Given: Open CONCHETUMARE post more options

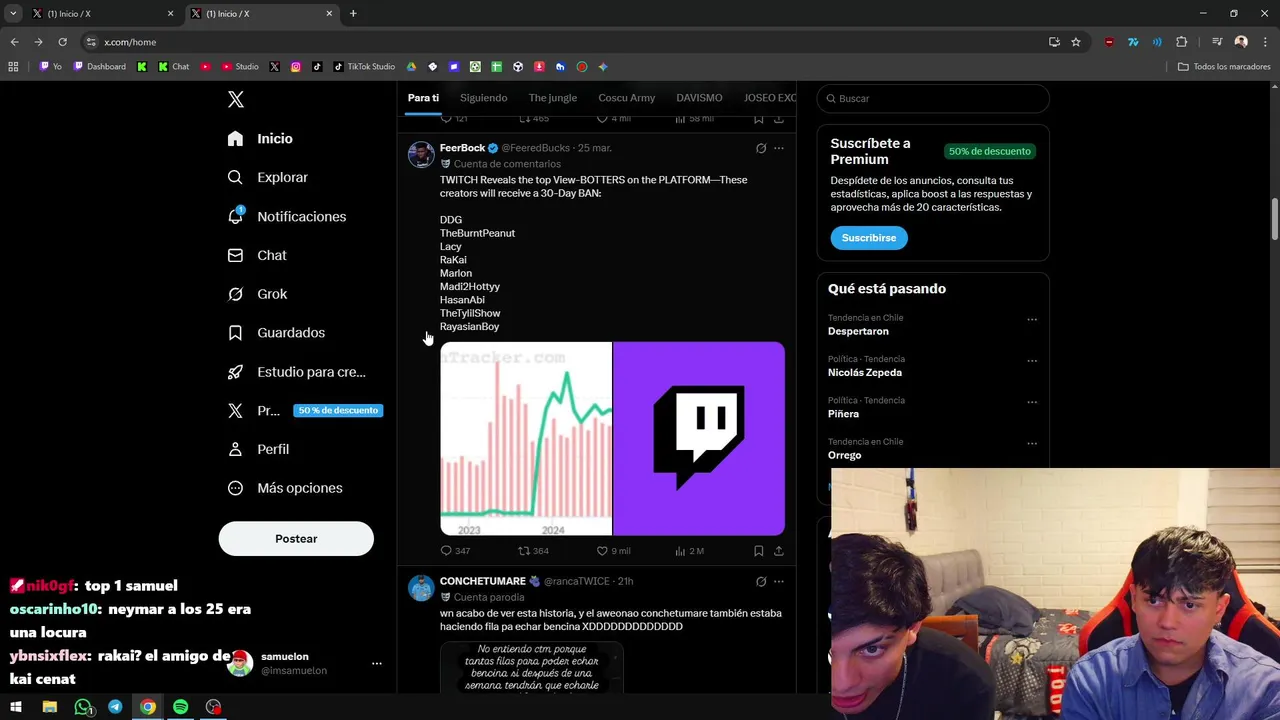Looking at the screenshot, I should click(x=779, y=581).
